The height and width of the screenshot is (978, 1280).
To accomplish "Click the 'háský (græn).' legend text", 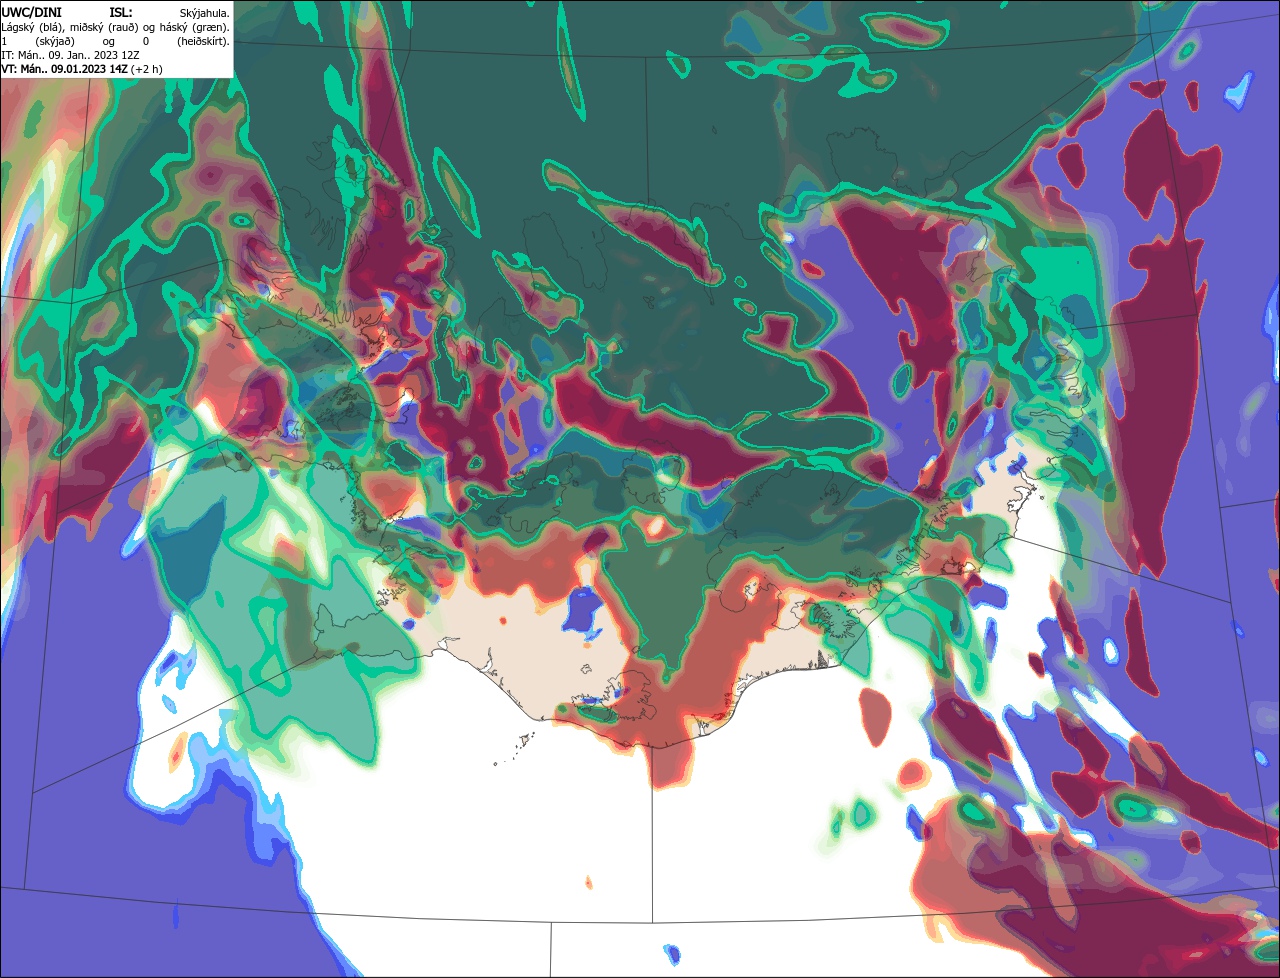I will [194, 28].
